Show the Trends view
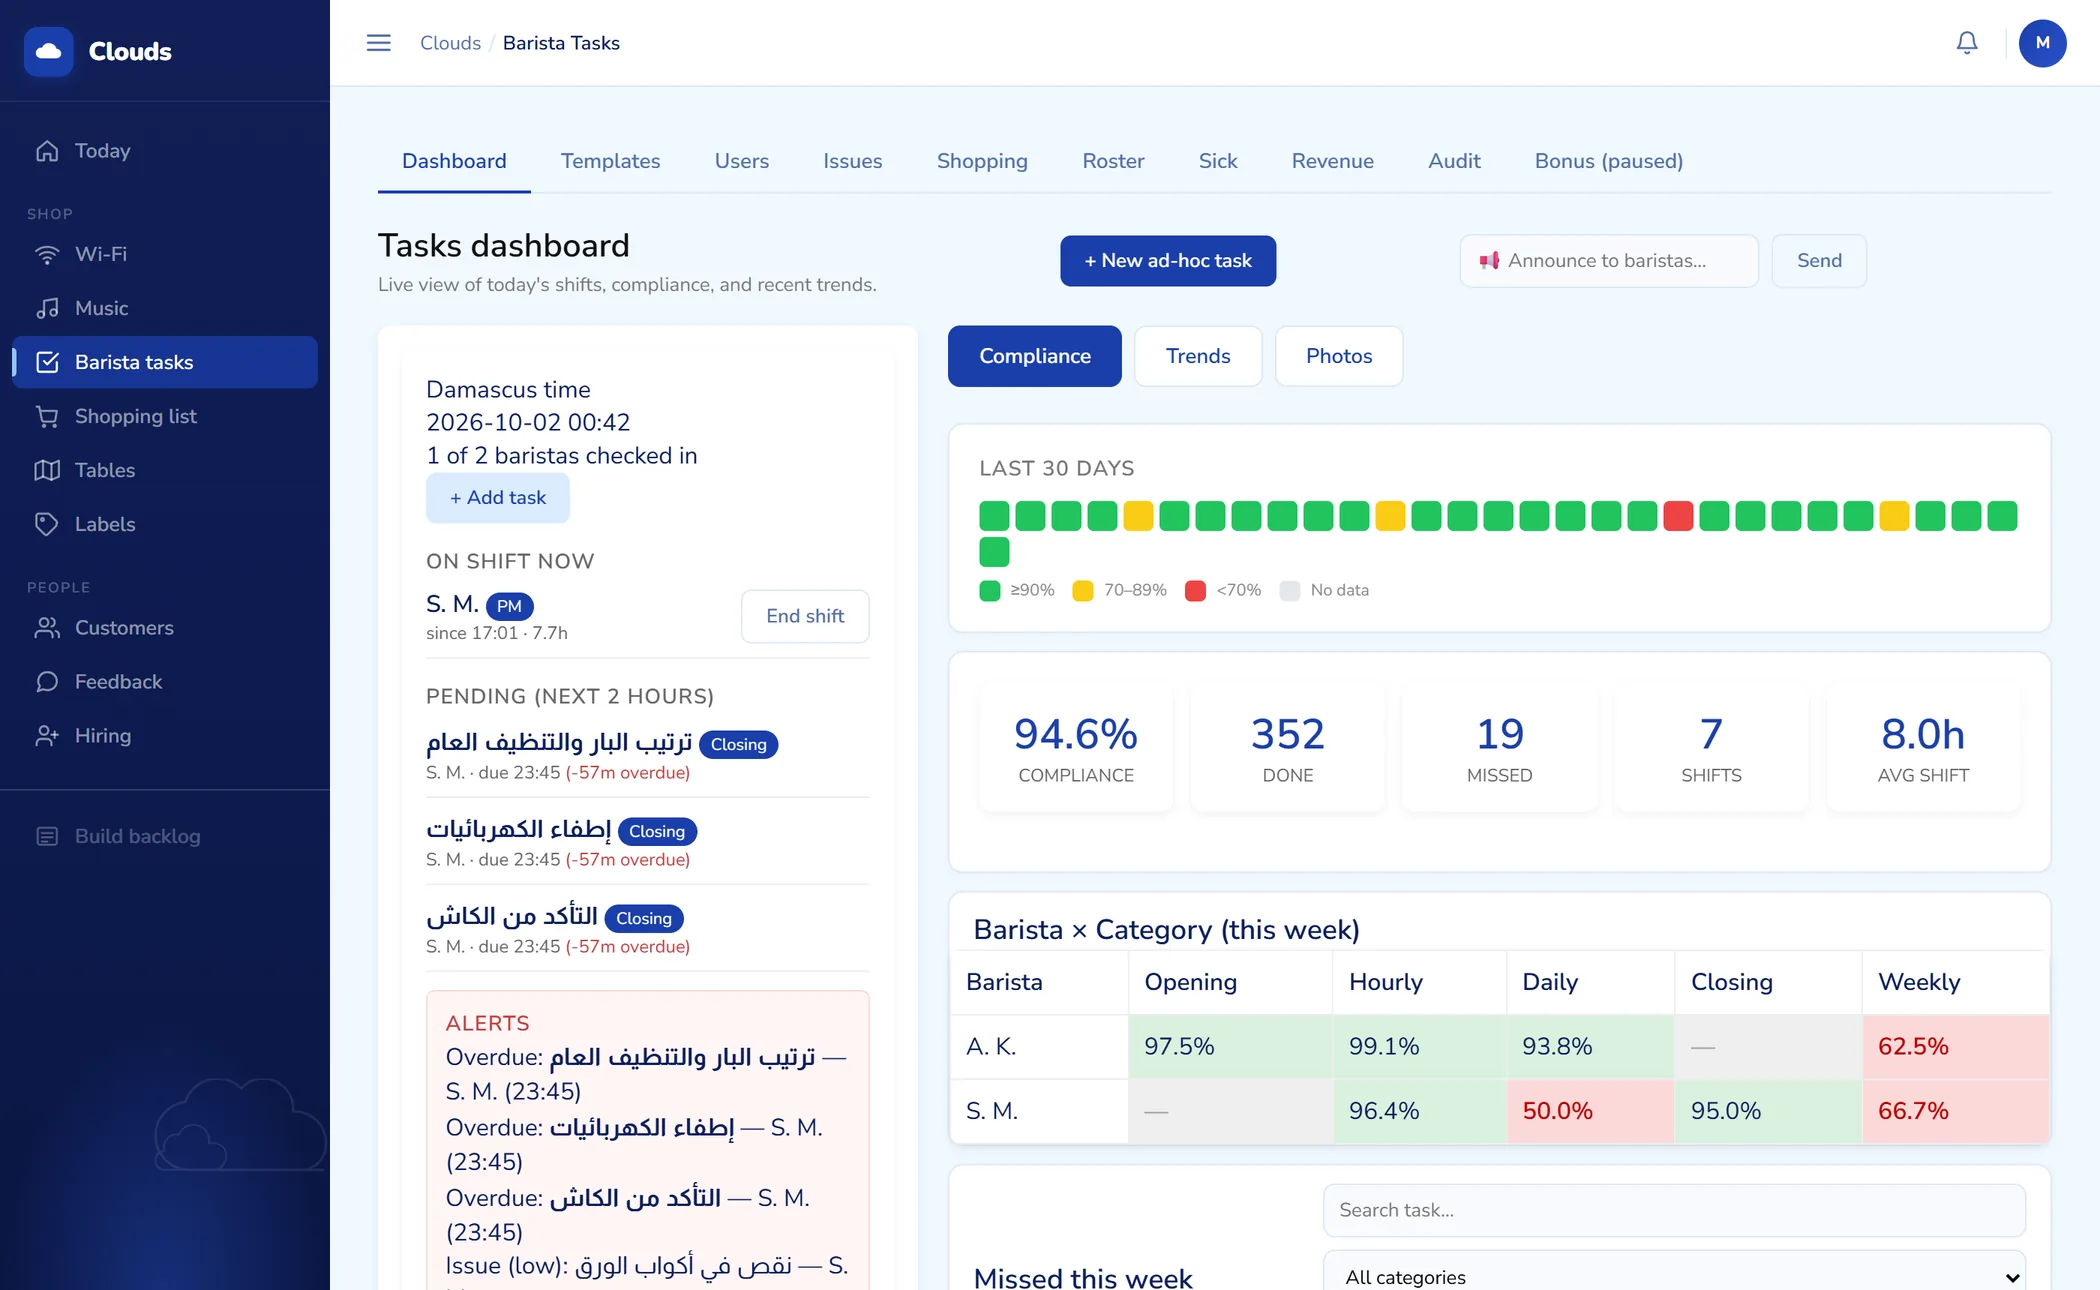The height and width of the screenshot is (1290, 2100). (x=1198, y=356)
